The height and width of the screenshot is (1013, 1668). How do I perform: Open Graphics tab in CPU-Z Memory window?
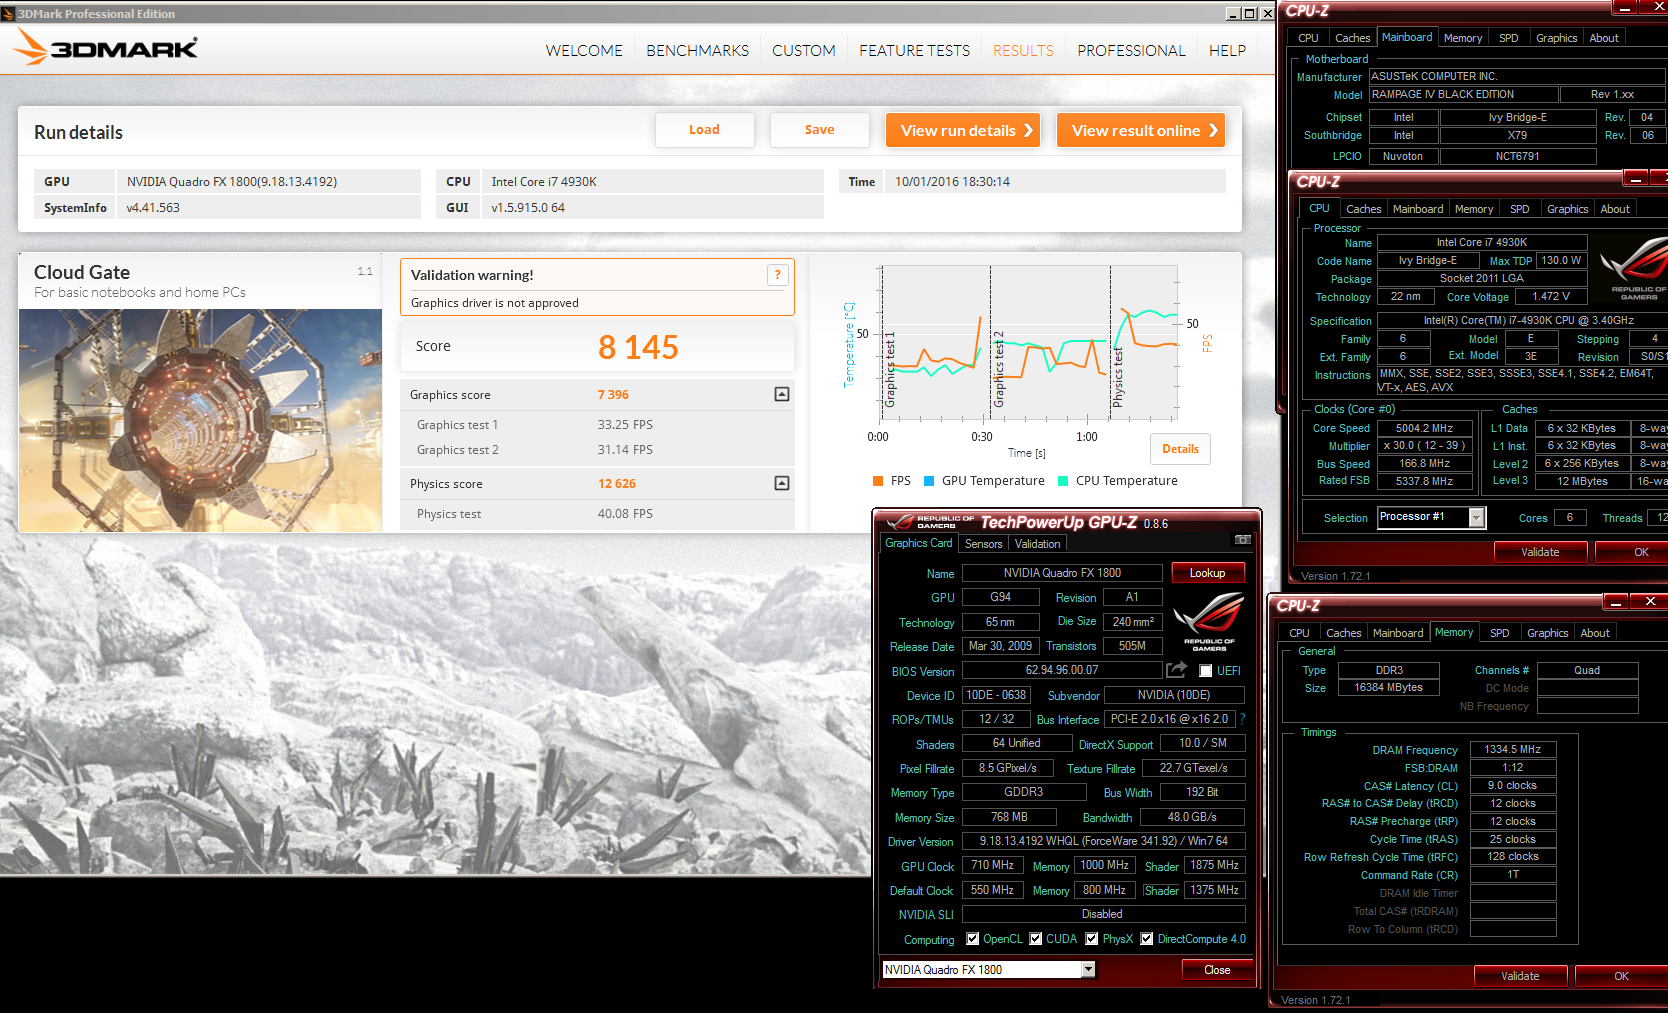[1547, 633]
